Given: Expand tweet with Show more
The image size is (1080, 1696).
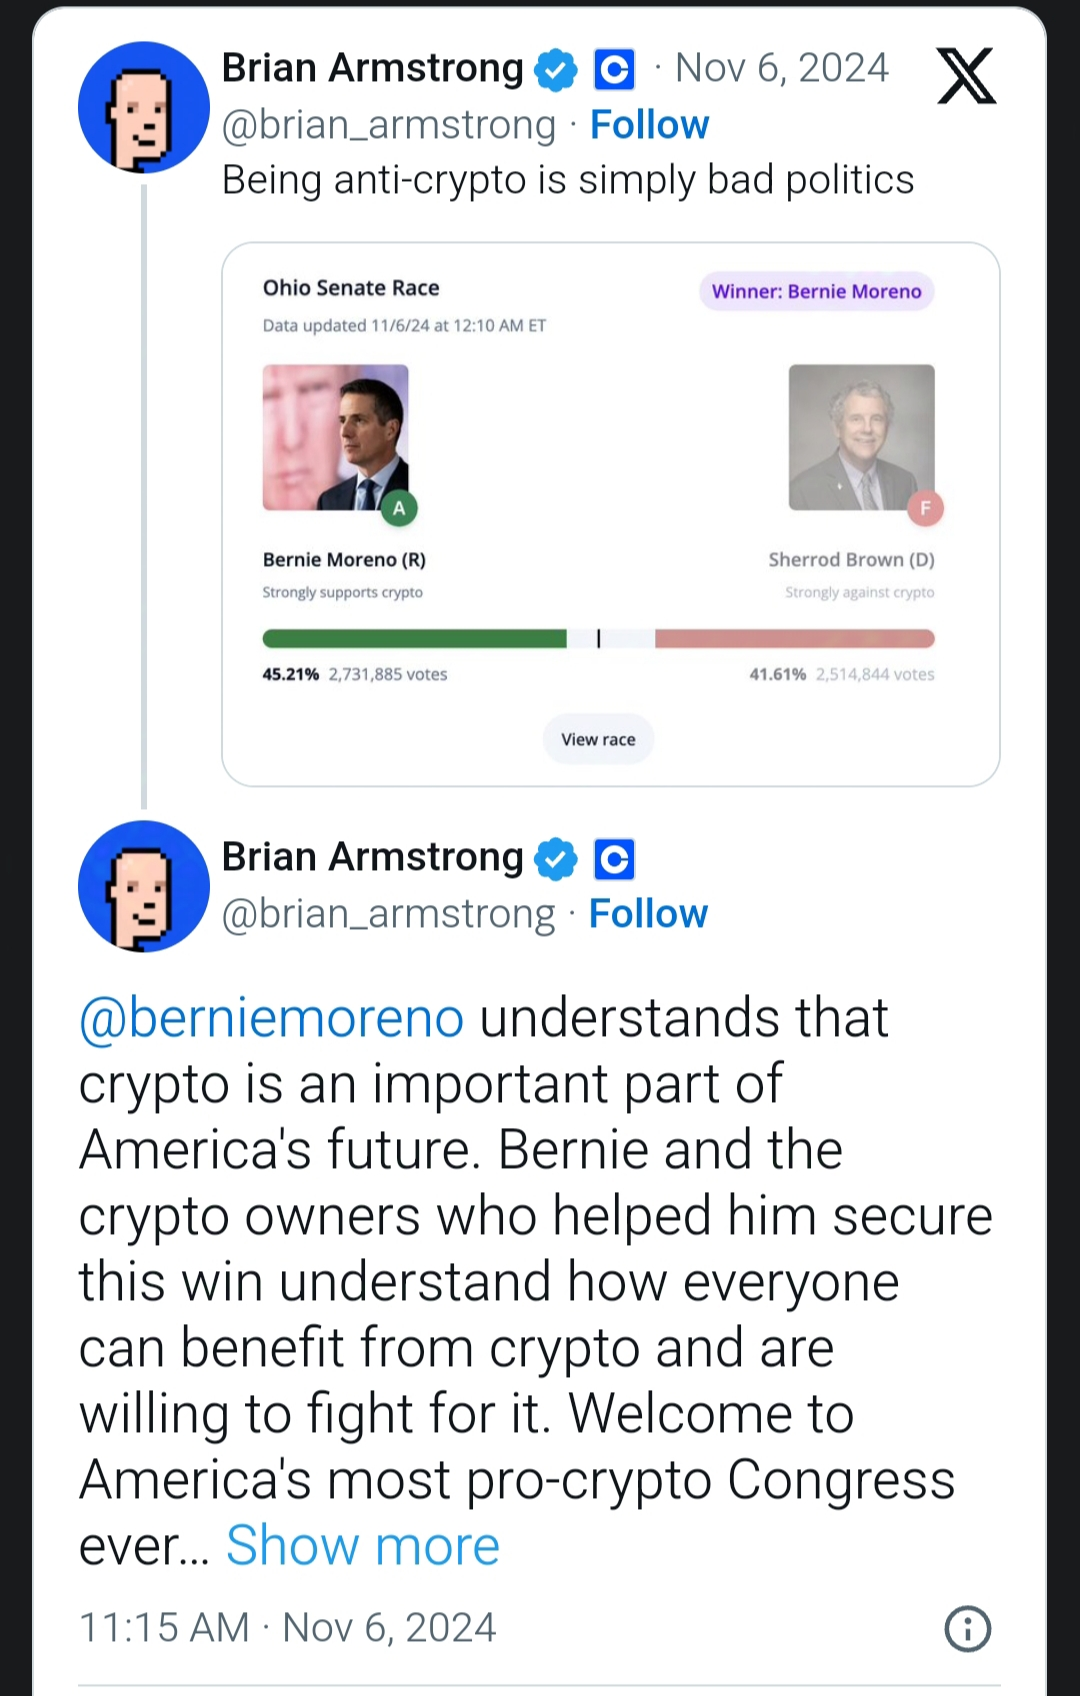Looking at the screenshot, I should pos(362,1546).
